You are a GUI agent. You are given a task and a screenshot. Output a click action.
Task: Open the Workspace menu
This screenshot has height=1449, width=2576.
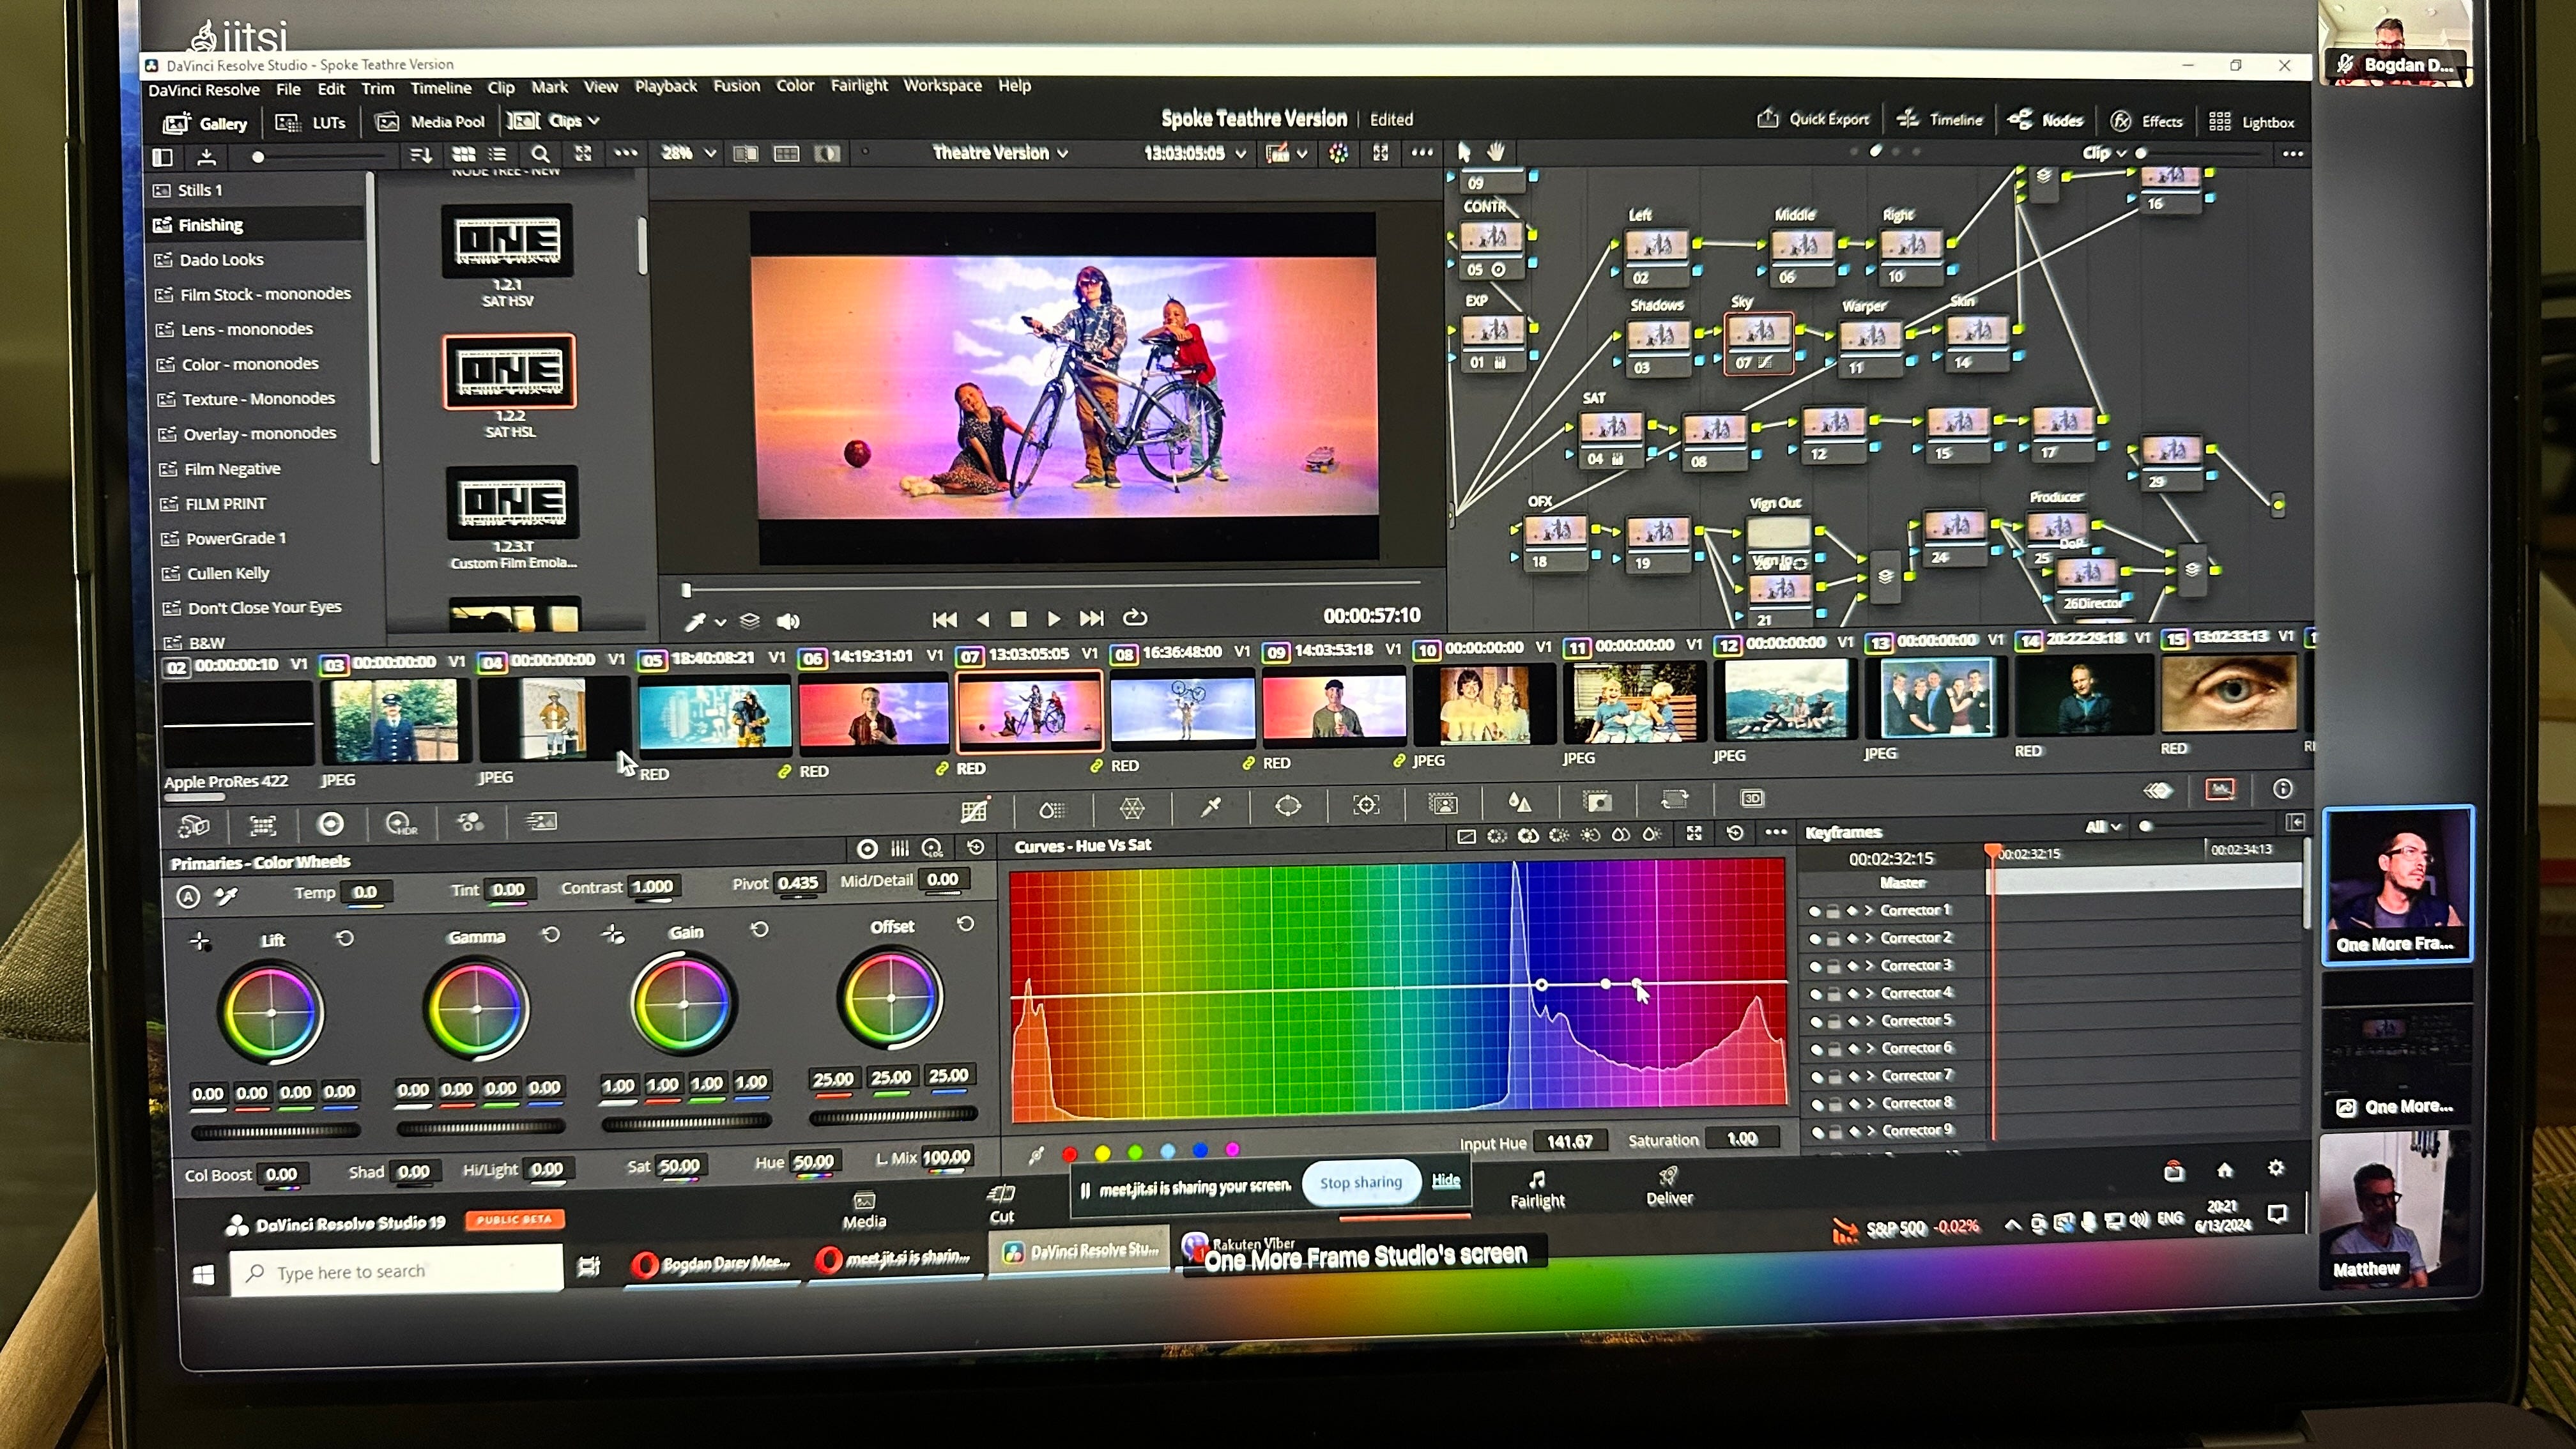[x=943, y=86]
